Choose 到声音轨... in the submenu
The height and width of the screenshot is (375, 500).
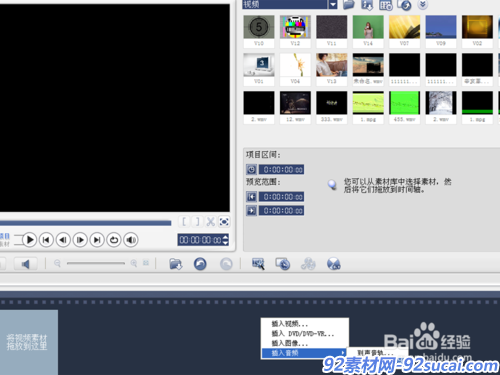[x=377, y=353]
